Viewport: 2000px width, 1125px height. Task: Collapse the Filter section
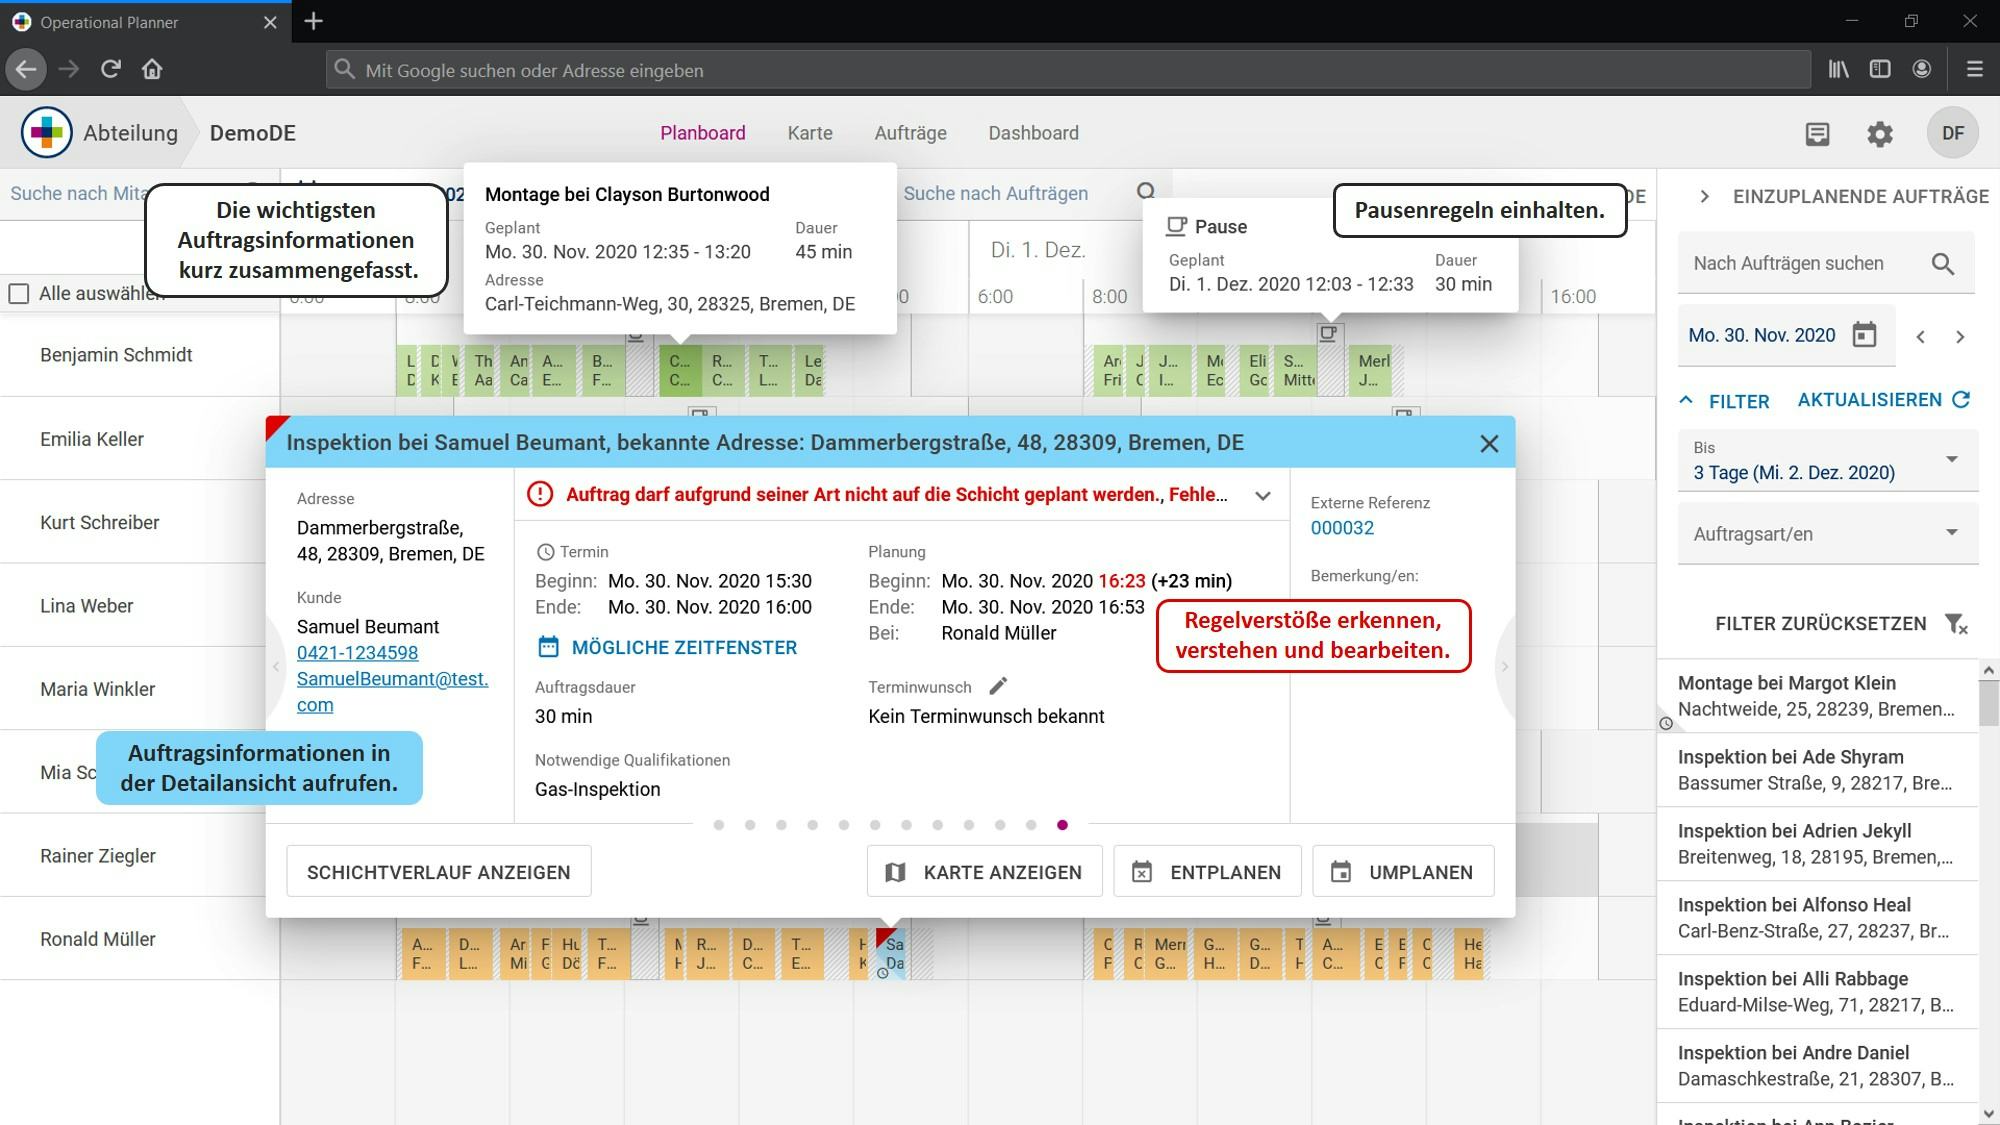1686,401
